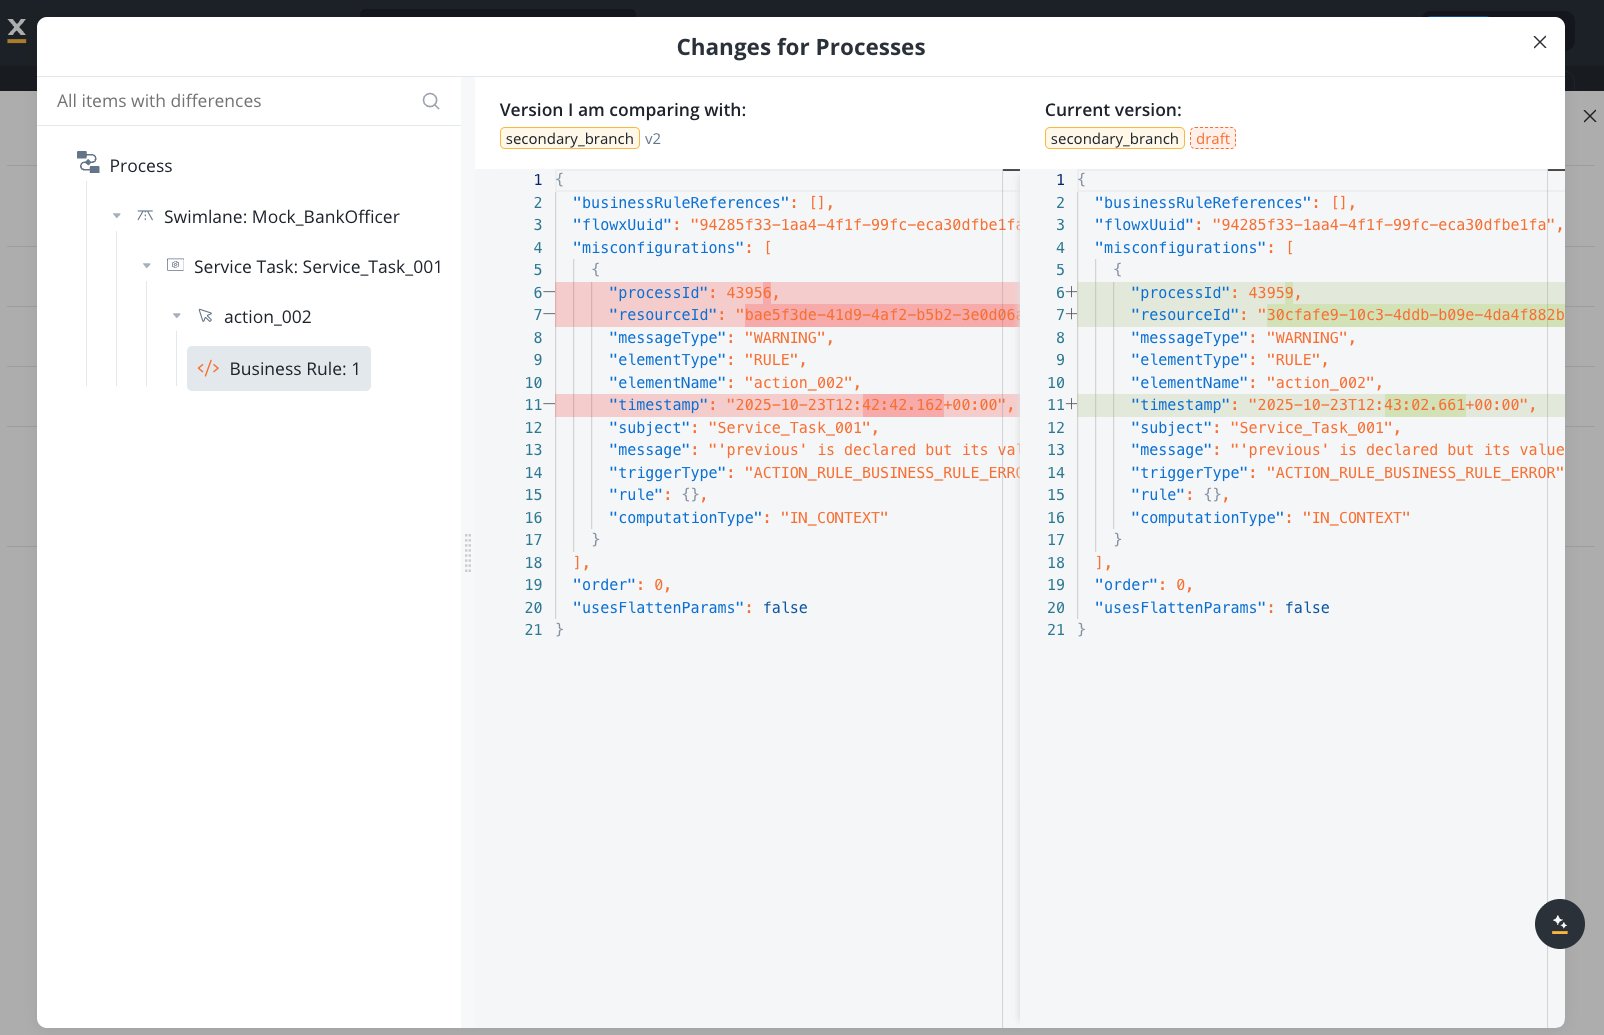Select the Process root tree item
1604x1035 pixels.
[140, 166]
